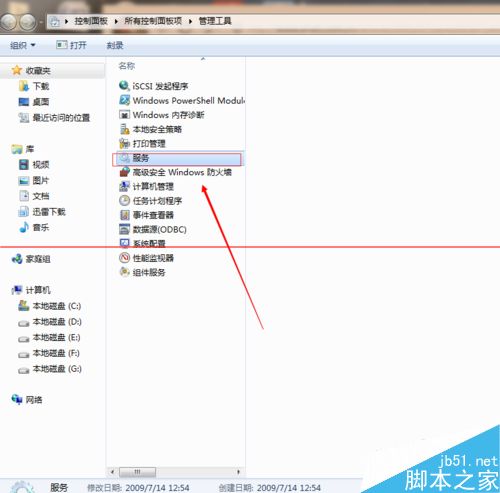Click the Back navigation button

[8, 22]
